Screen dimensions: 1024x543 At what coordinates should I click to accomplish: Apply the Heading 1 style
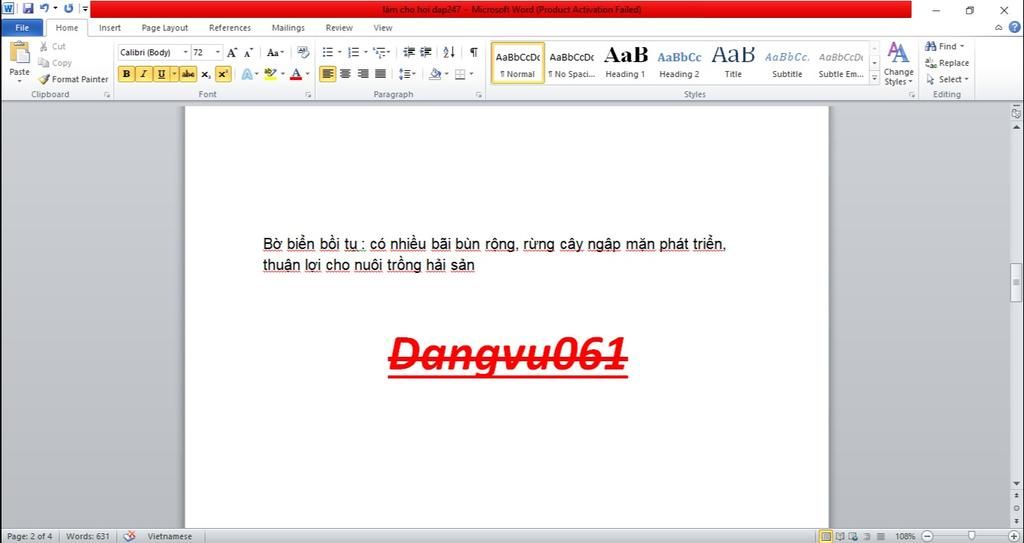pyautogui.click(x=625, y=63)
